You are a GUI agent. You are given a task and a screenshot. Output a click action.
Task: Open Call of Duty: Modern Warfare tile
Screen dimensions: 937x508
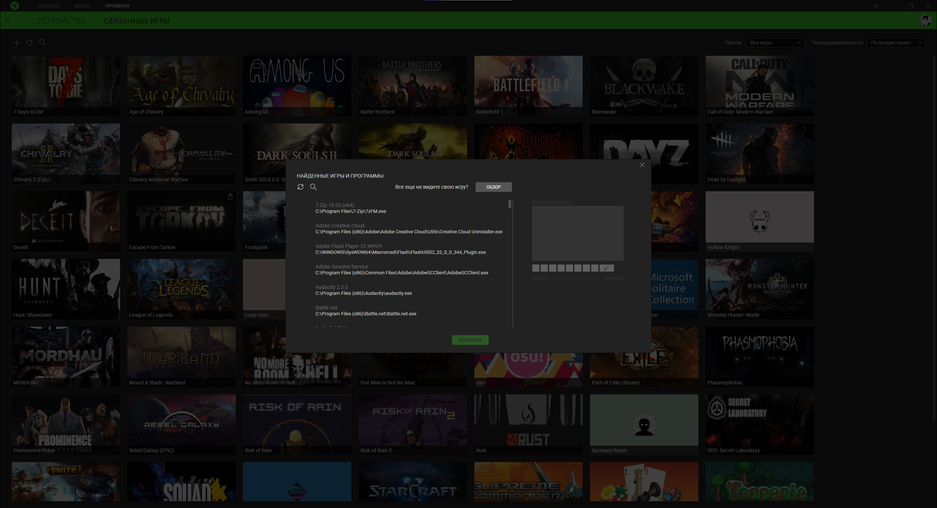click(760, 85)
